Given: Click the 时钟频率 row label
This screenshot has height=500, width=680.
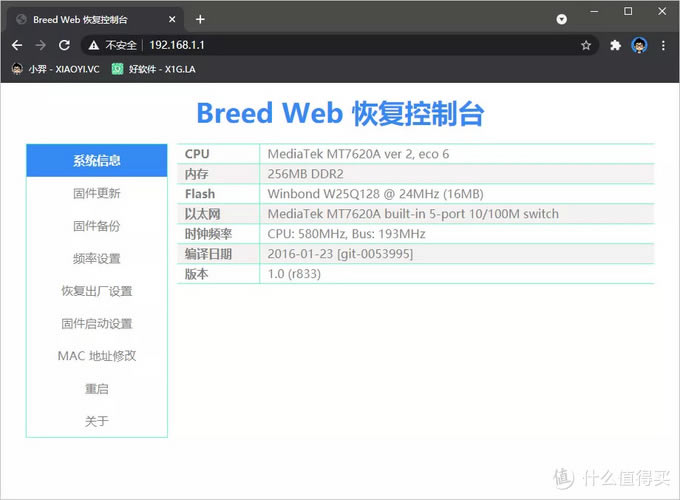Looking at the screenshot, I should (208, 234).
